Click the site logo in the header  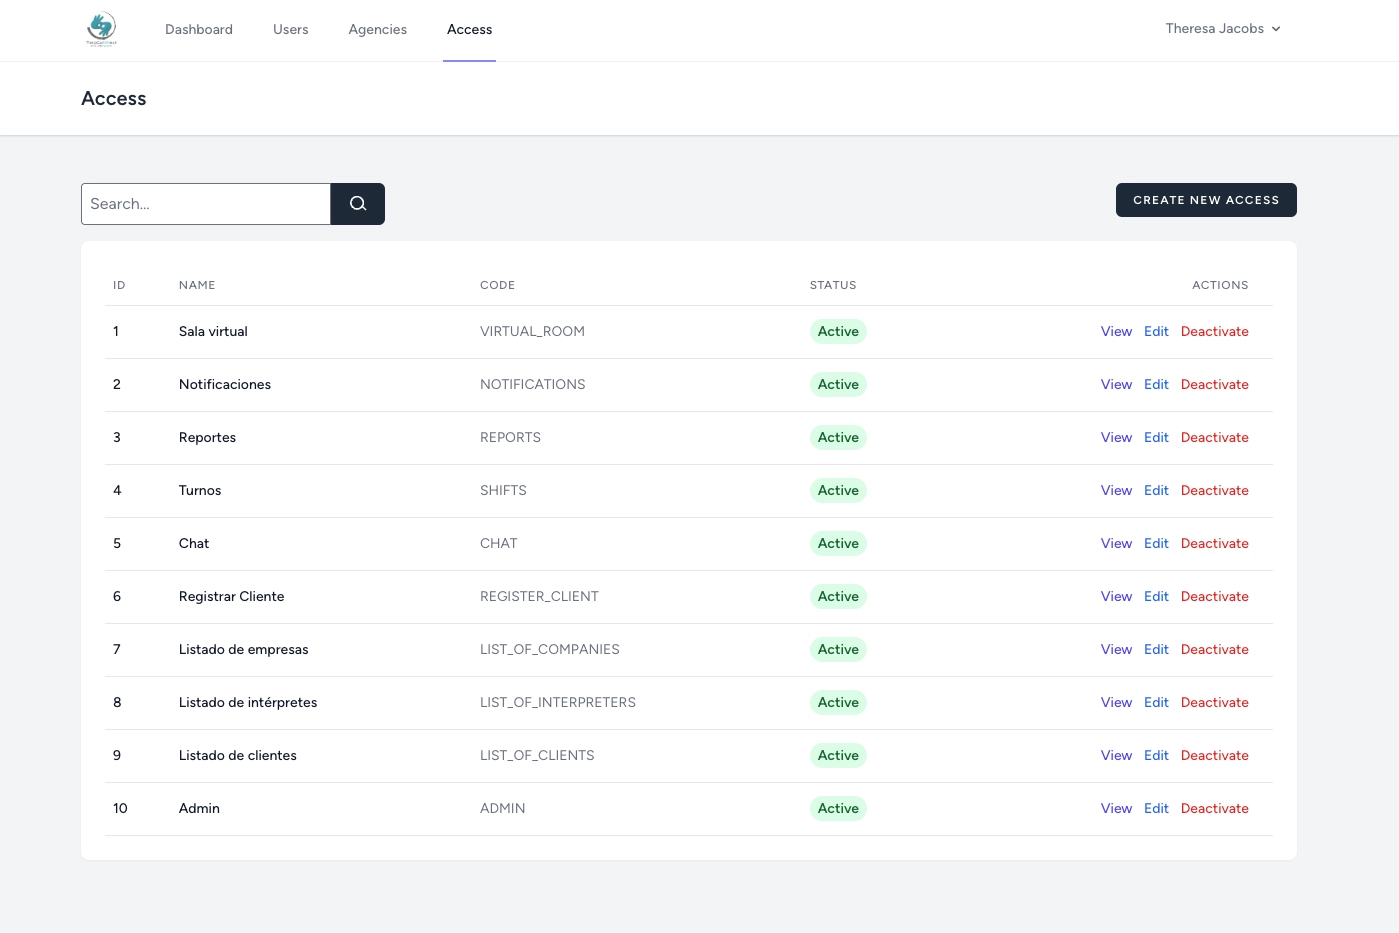point(101,29)
